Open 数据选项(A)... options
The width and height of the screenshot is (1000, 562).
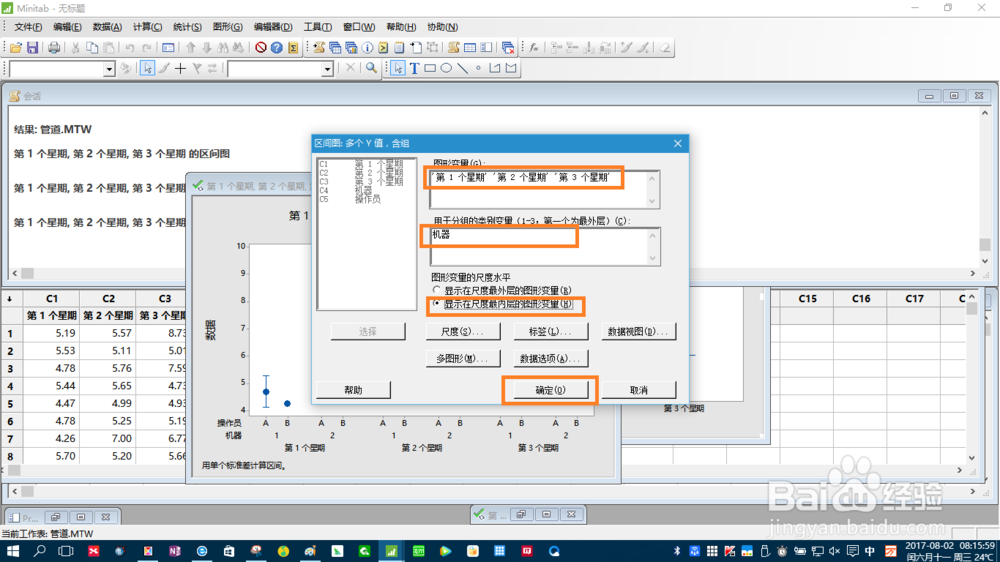pos(550,359)
